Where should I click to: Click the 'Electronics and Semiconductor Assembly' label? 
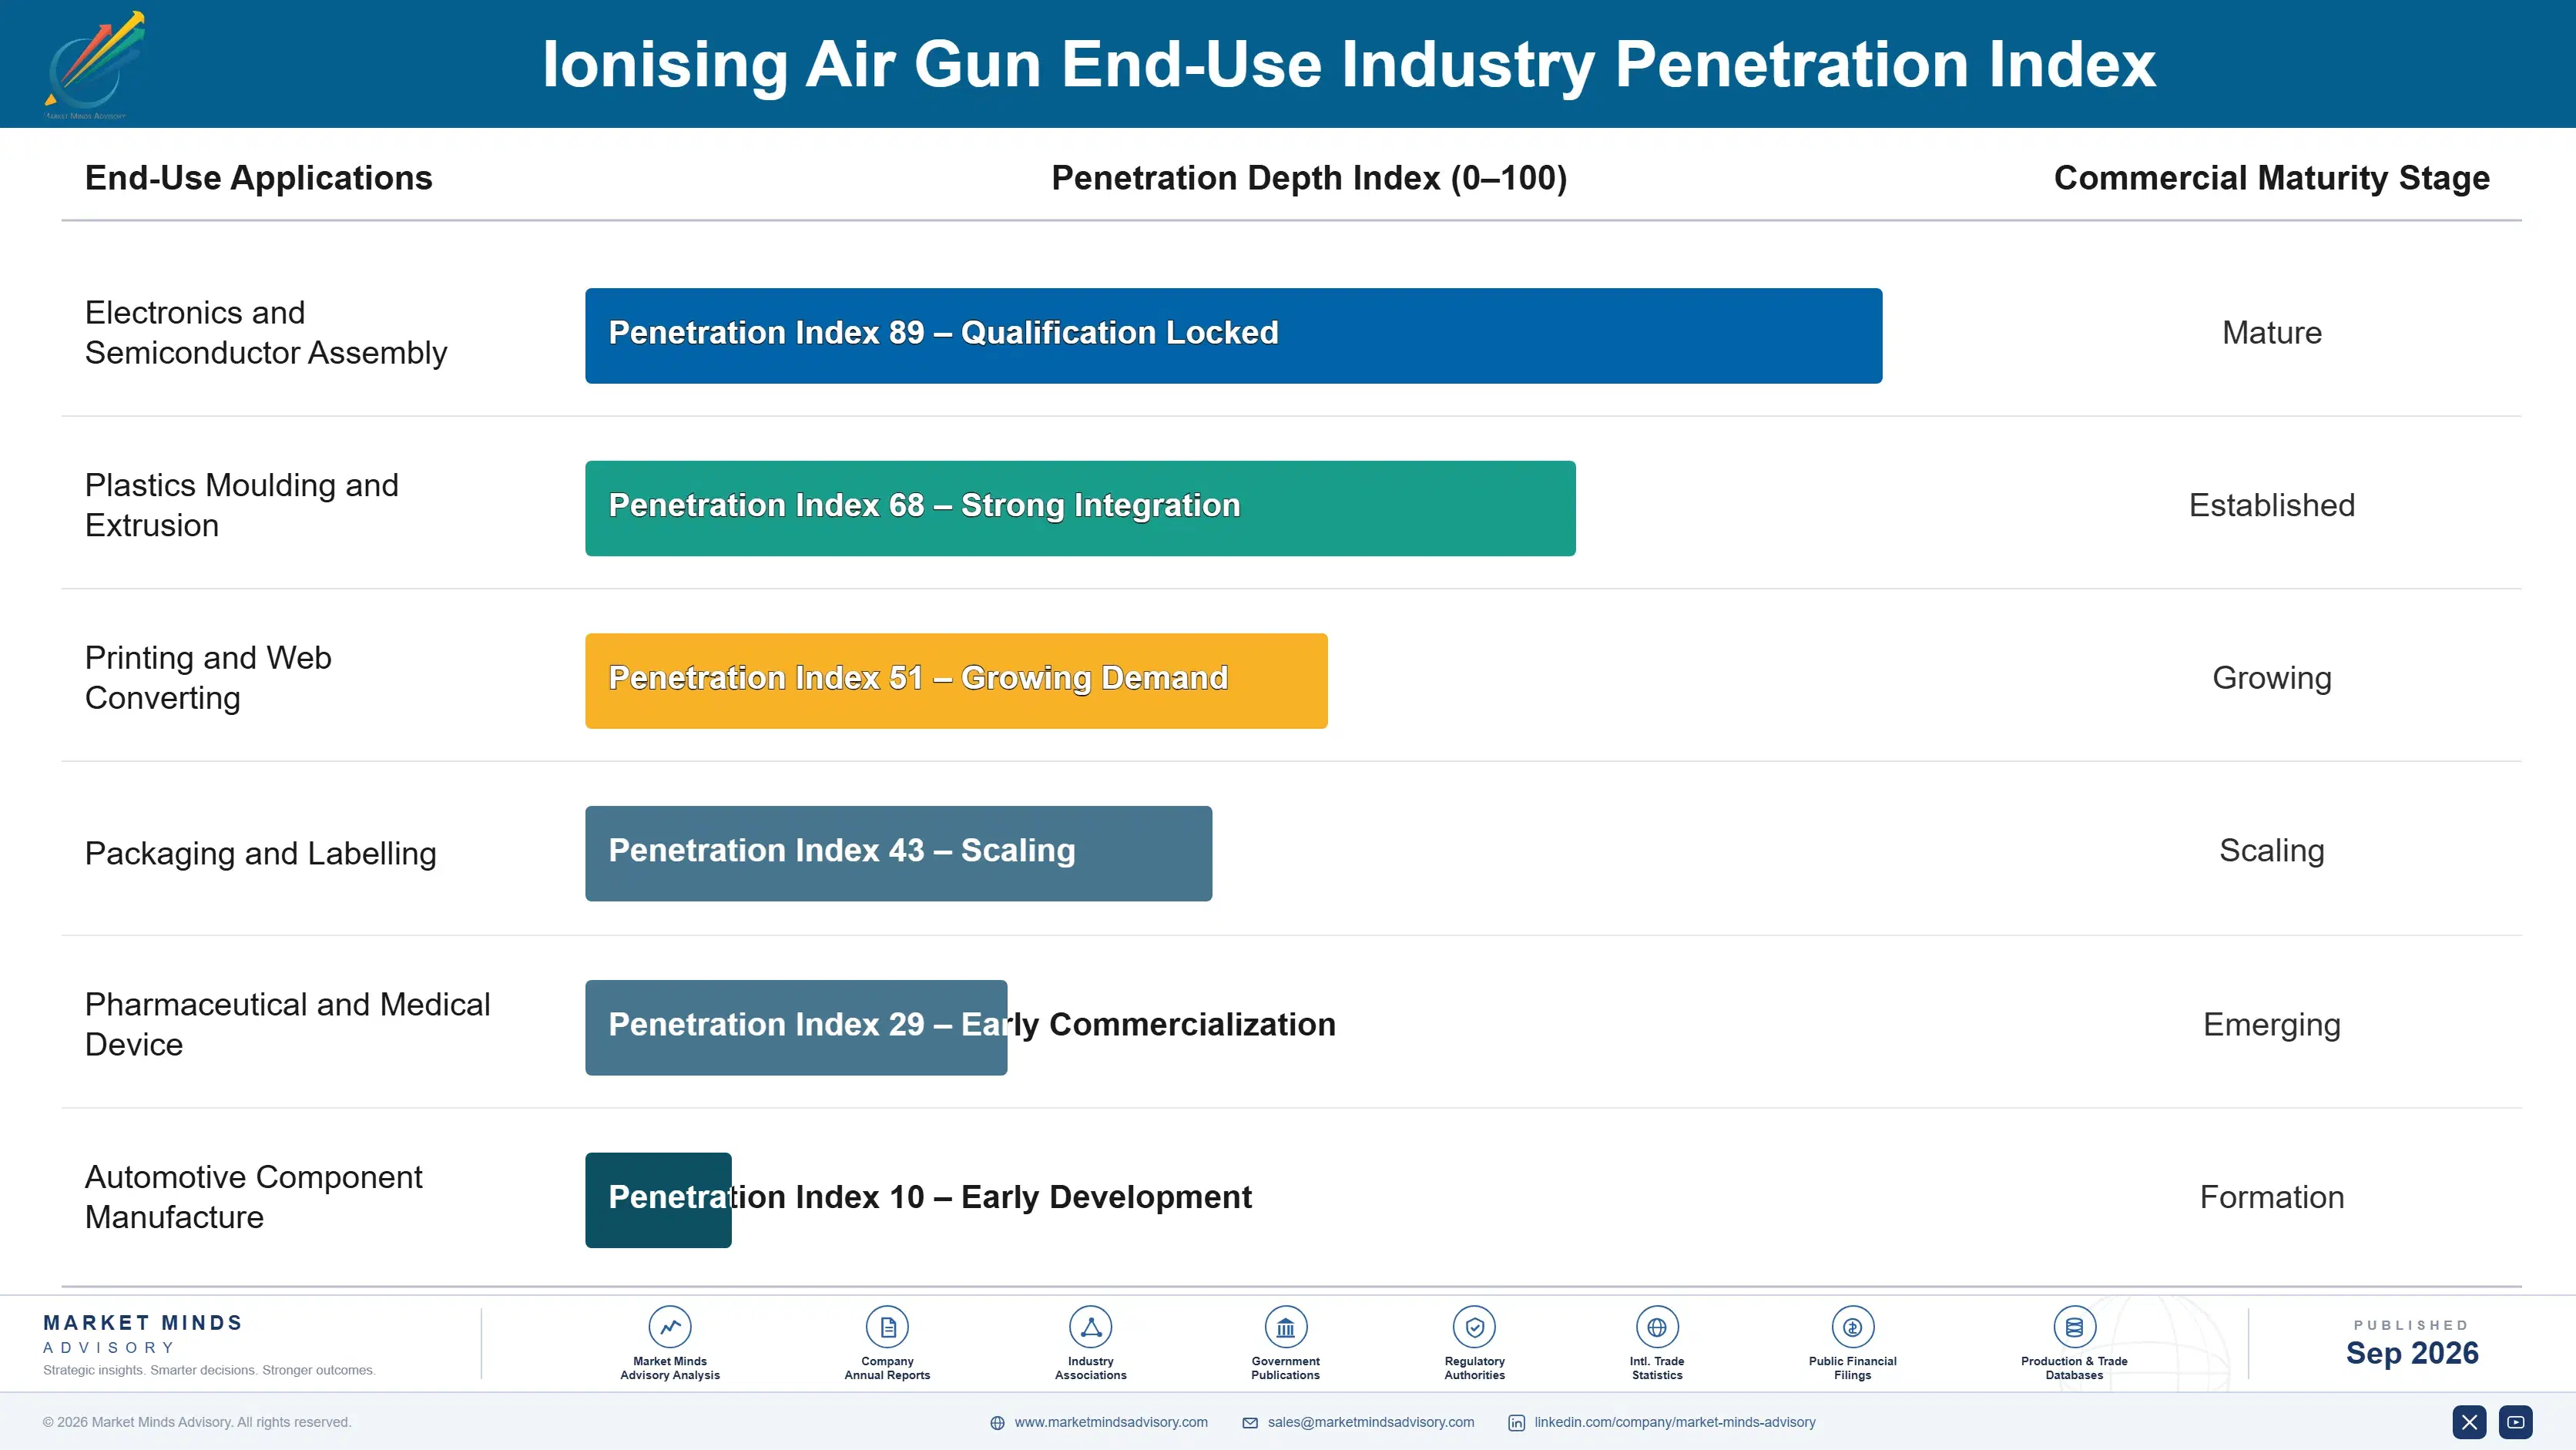click(266, 333)
